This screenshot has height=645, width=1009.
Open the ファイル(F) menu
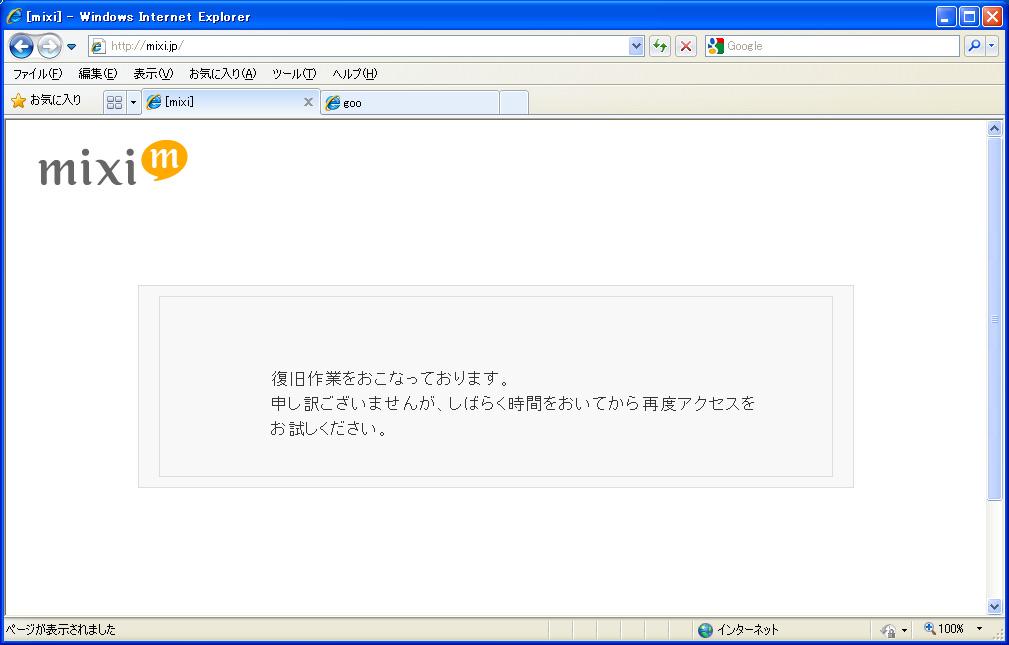point(37,74)
